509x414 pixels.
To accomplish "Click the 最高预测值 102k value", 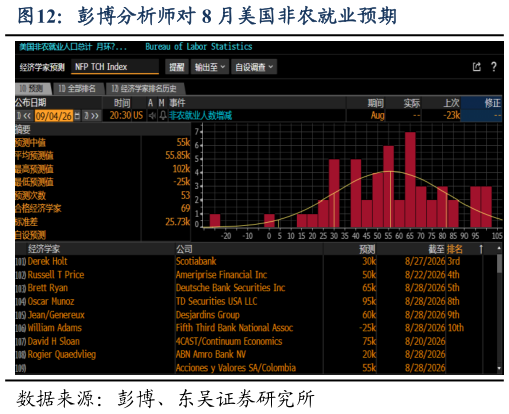I will tap(181, 169).
